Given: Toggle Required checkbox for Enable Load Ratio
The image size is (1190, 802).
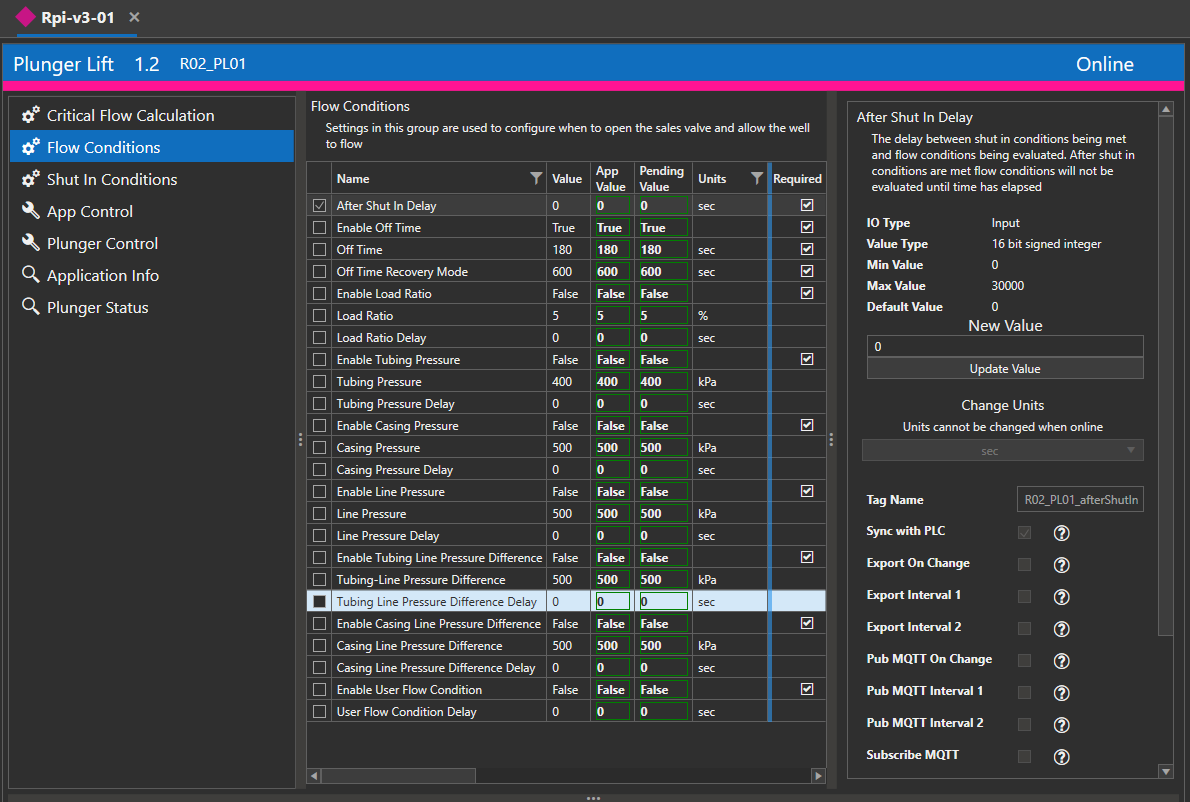Looking at the screenshot, I should [x=807, y=294].
